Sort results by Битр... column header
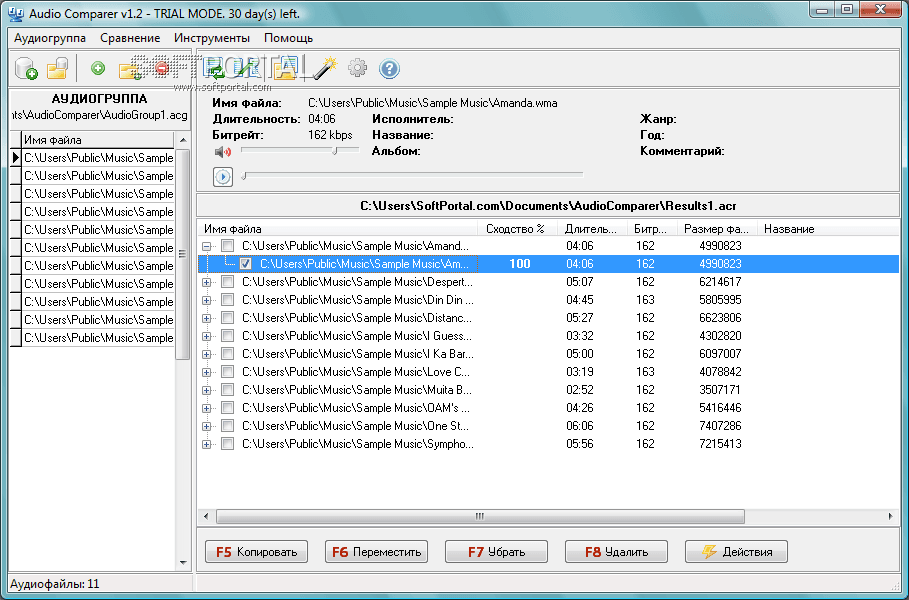This screenshot has height=600, width=909. (x=652, y=229)
